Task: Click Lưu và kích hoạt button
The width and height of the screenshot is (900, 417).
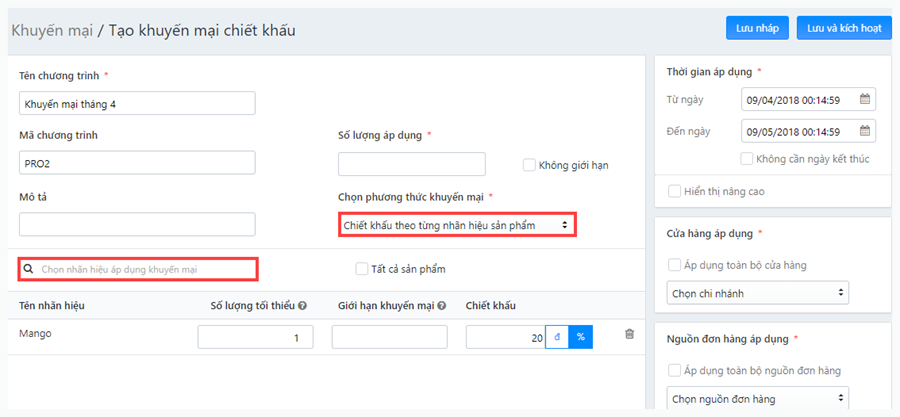Action: [844, 28]
